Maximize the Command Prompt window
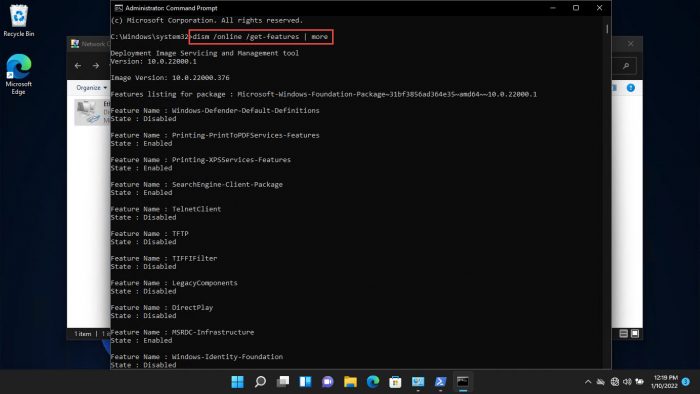Viewport: 700px width, 394px height. 576,8
